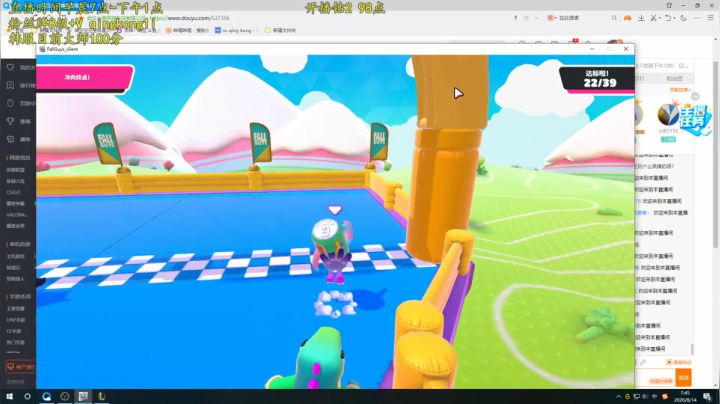
Task: Open the ranking icon in Douyu sidebar
Action: tap(10, 85)
